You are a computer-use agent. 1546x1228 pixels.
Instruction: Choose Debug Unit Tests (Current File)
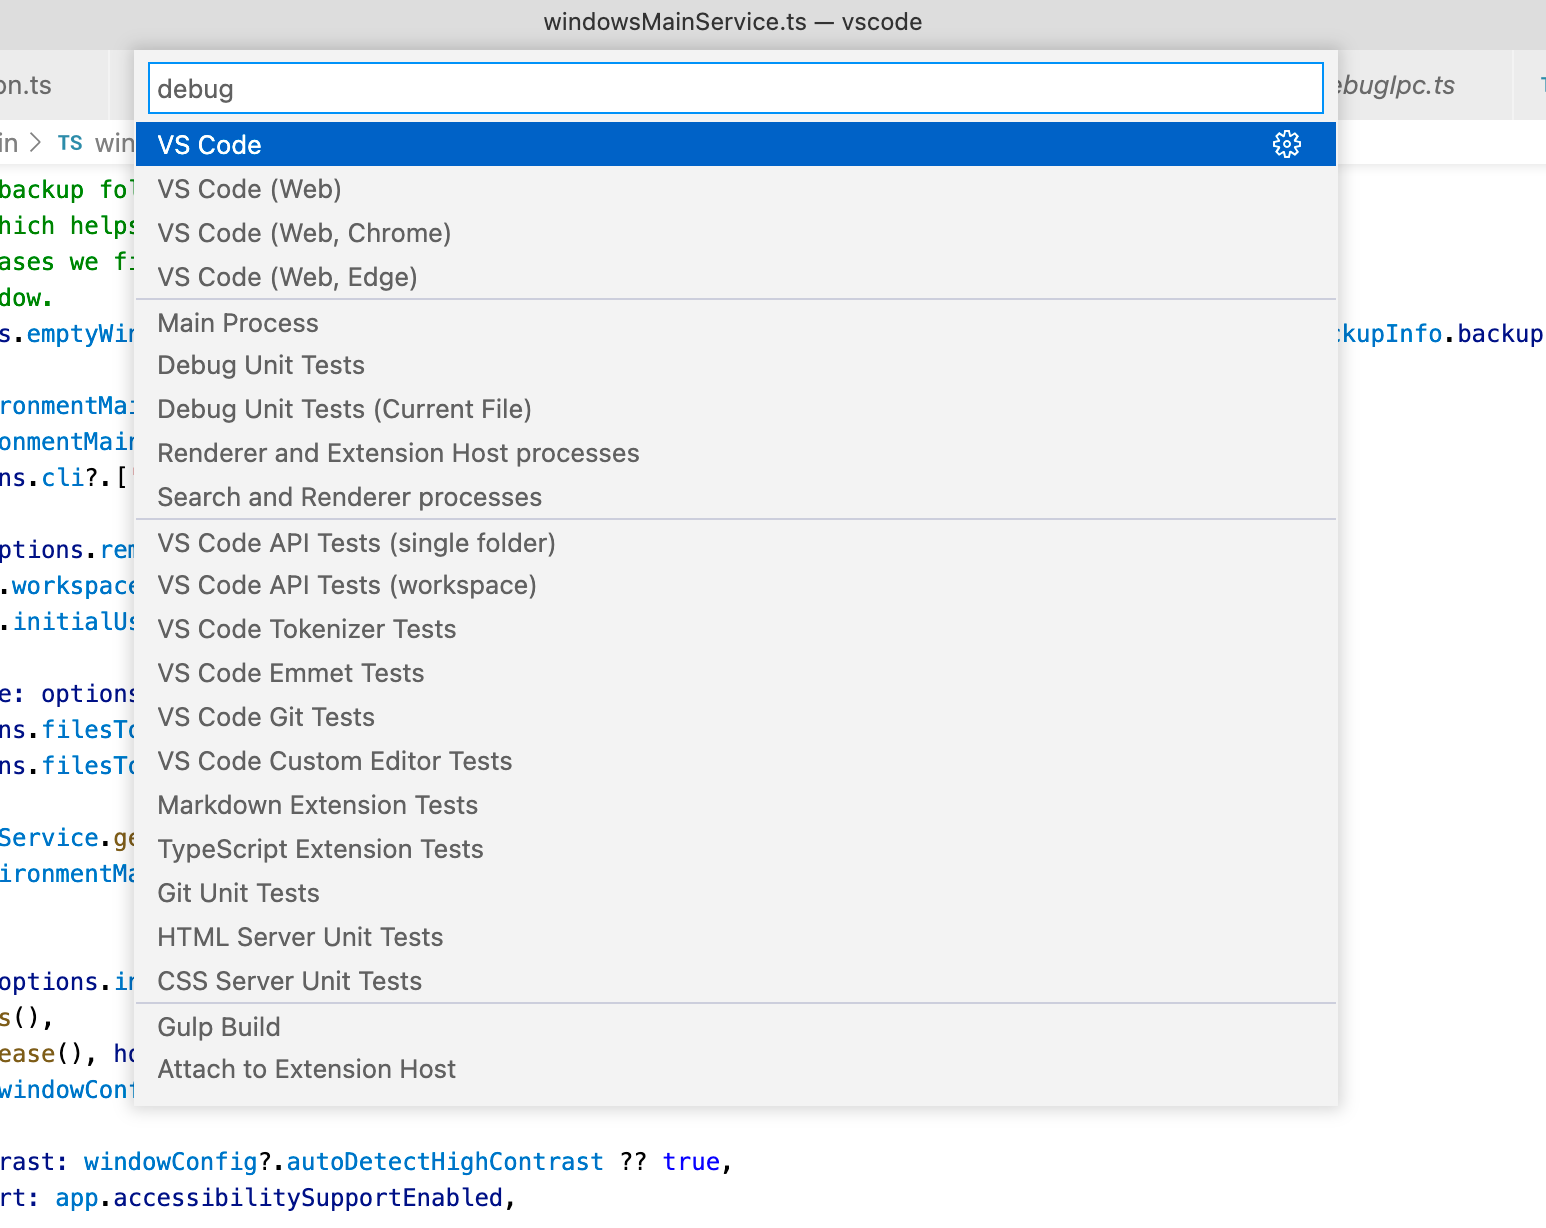(x=344, y=409)
